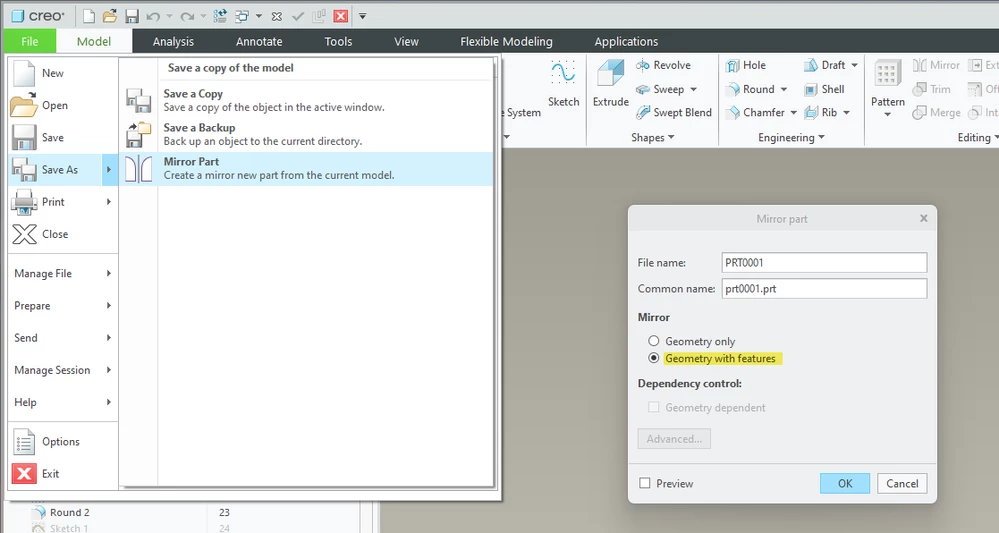999x533 pixels.
Task: Switch to the Flexible Modeling tab
Action: [507, 41]
